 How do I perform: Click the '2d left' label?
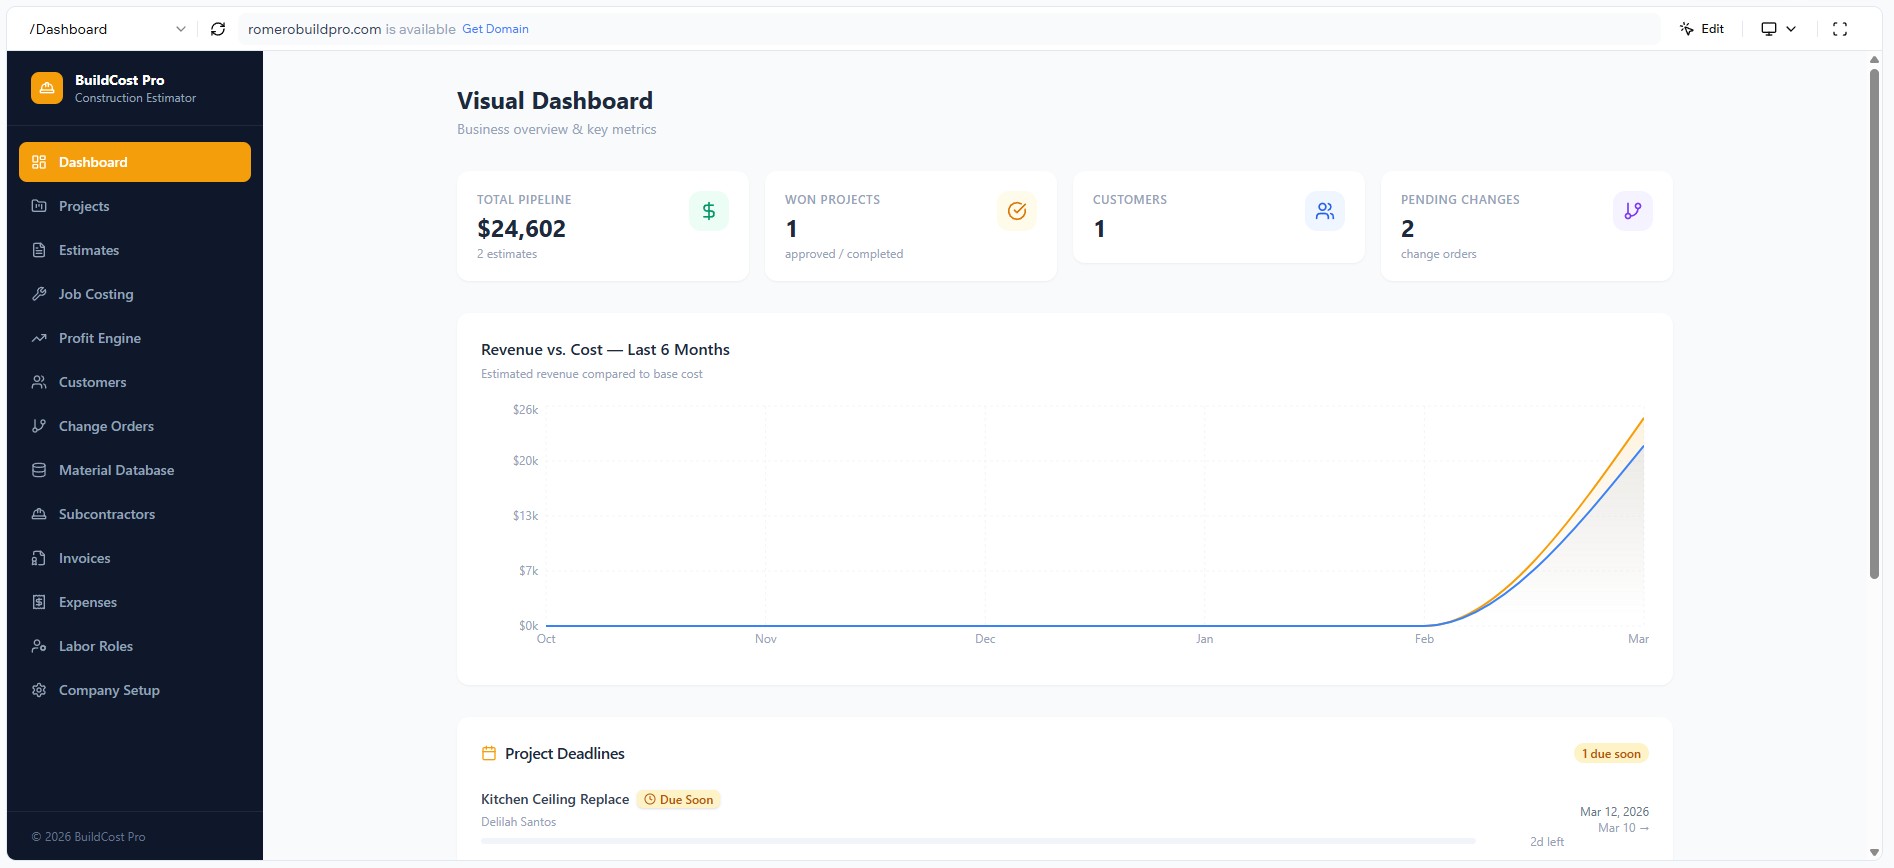pyautogui.click(x=1547, y=842)
